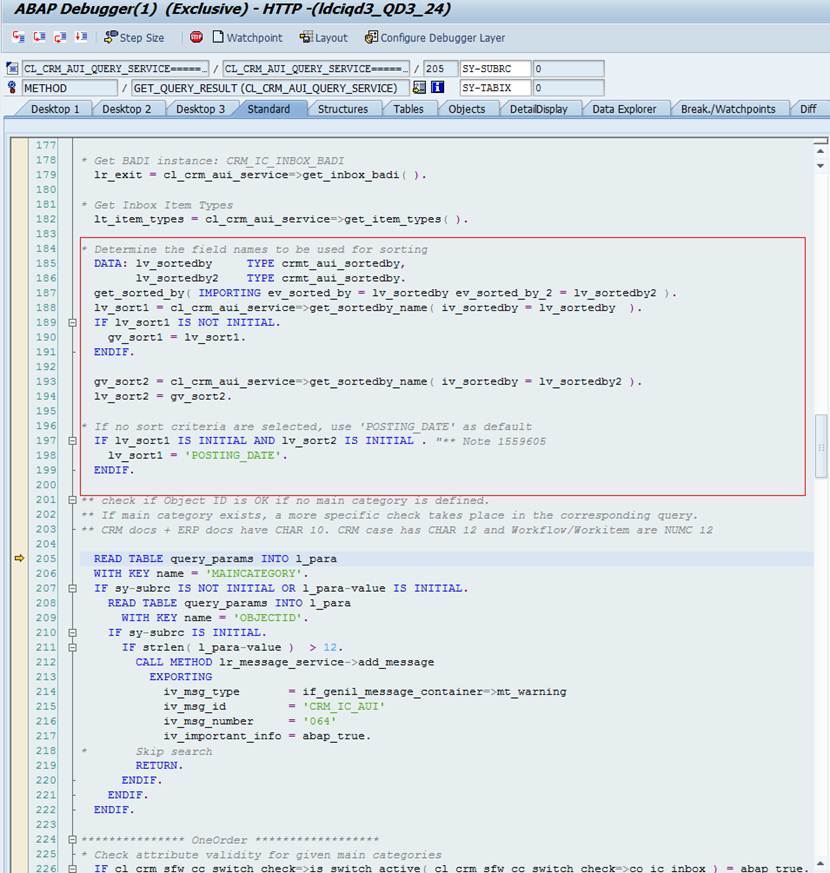Open Configure Debugger Layer
Image resolution: width=830 pixels, height=873 pixels.
[x=435, y=37]
